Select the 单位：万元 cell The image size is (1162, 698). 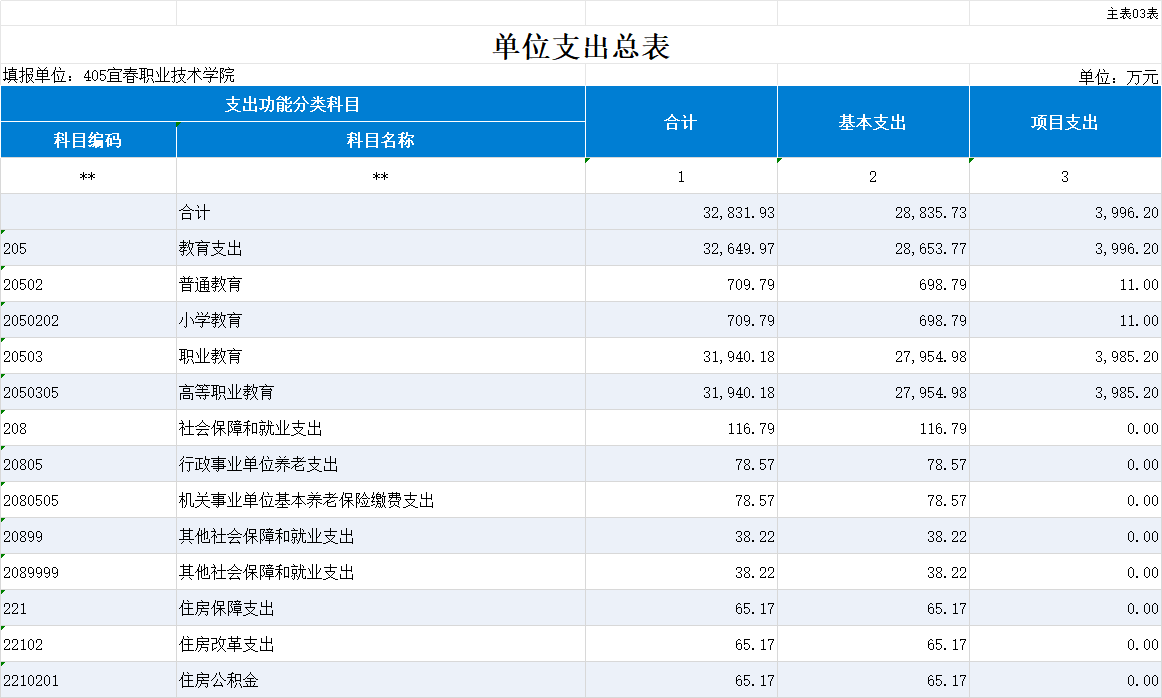point(1118,76)
